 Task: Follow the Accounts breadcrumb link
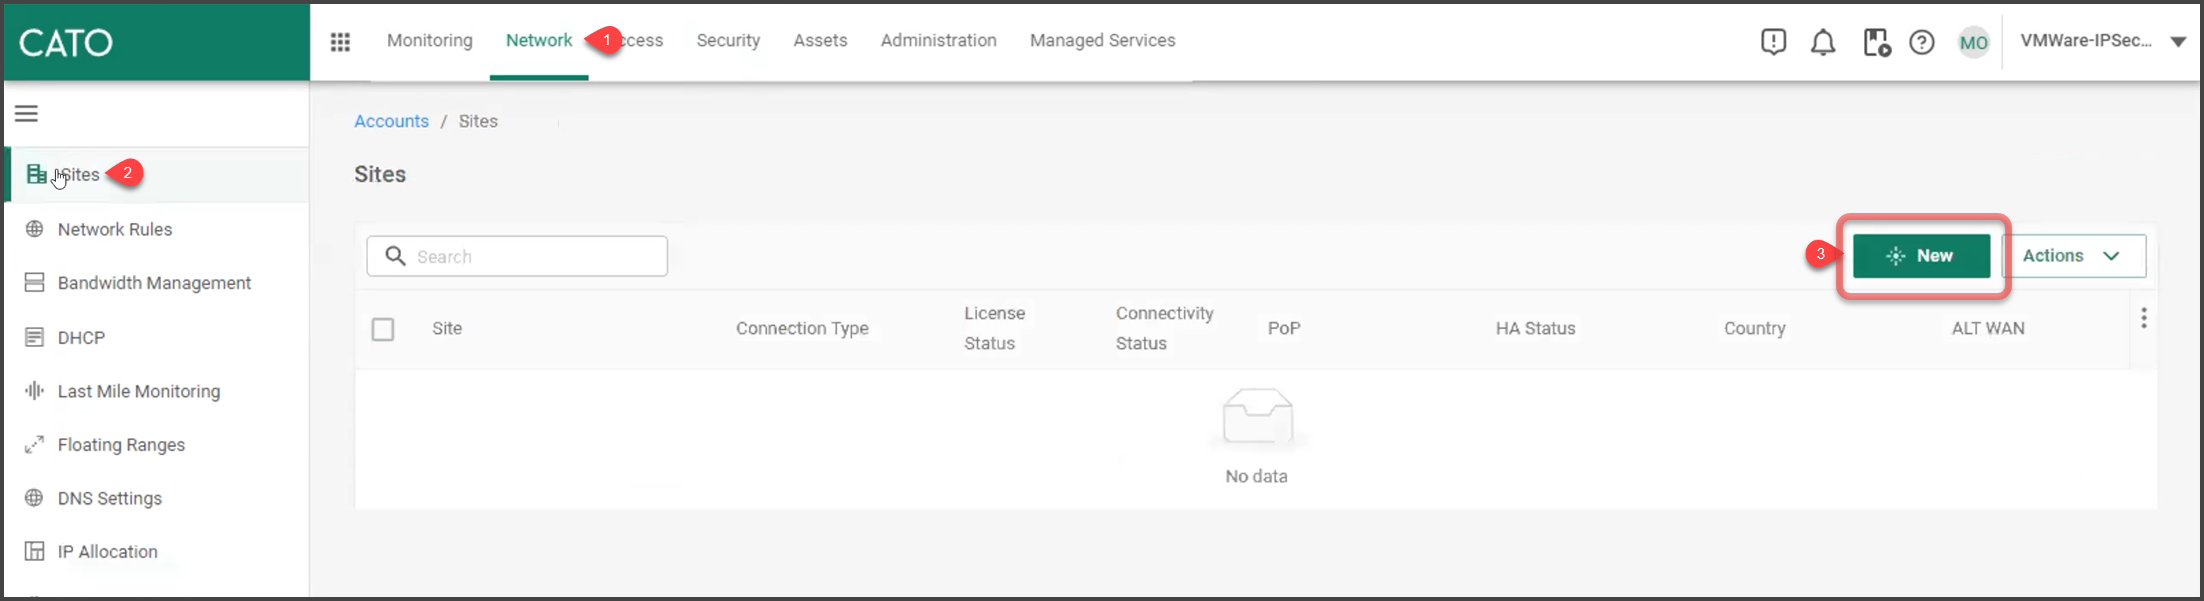pyautogui.click(x=391, y=121)
